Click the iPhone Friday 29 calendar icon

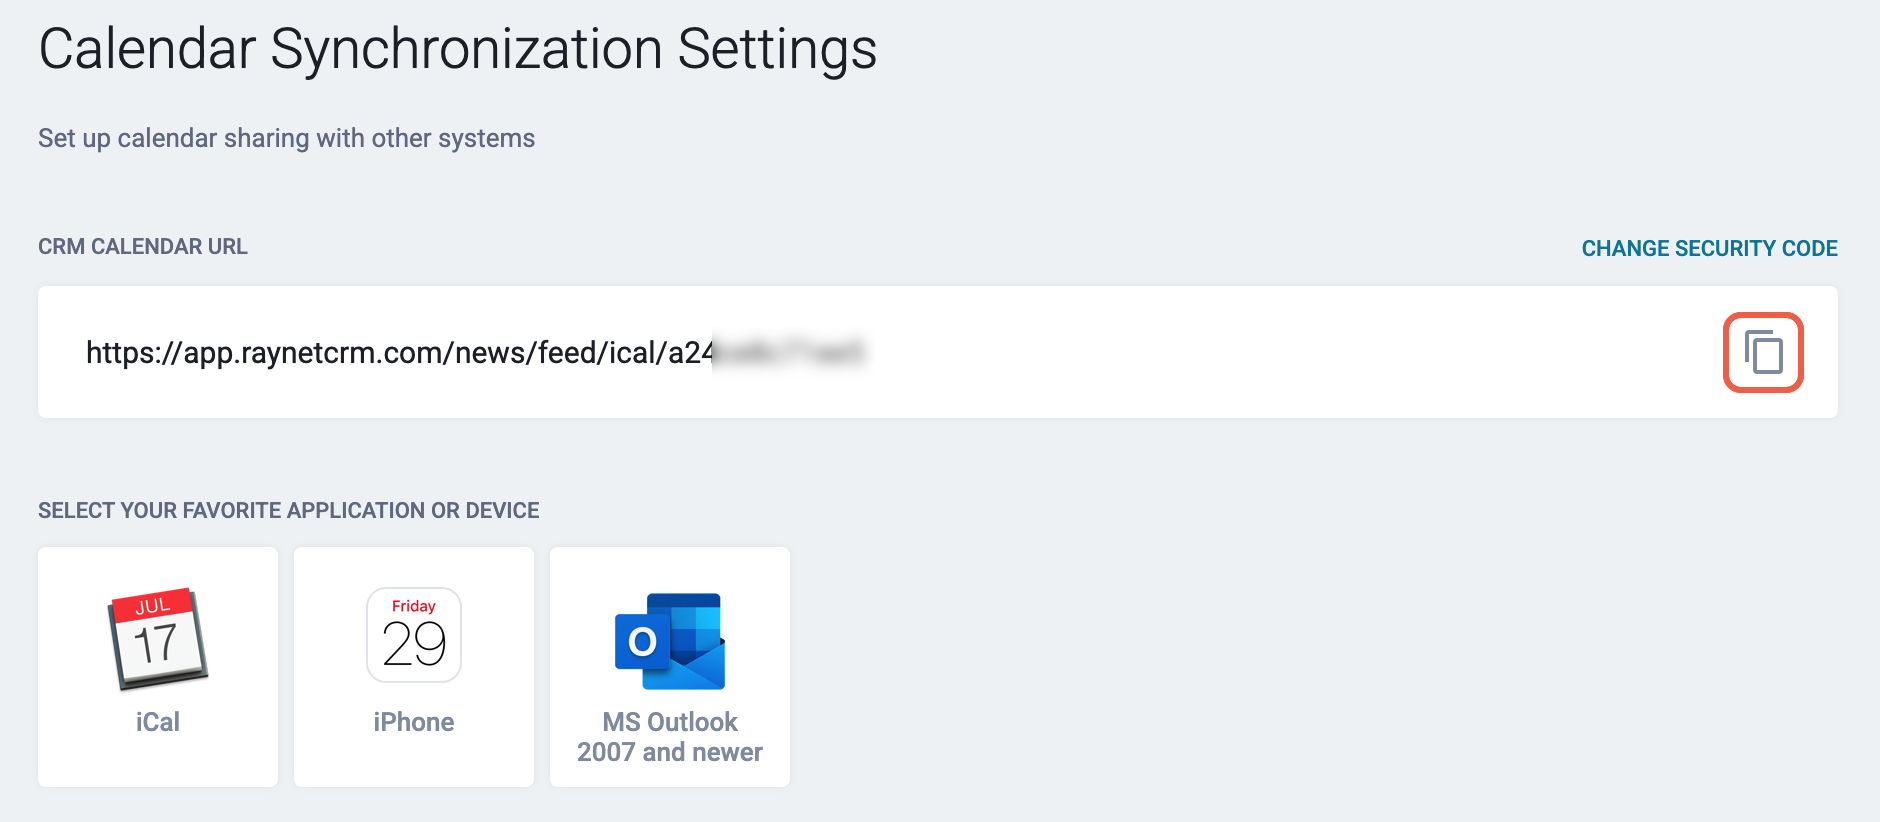click(414, 635)
